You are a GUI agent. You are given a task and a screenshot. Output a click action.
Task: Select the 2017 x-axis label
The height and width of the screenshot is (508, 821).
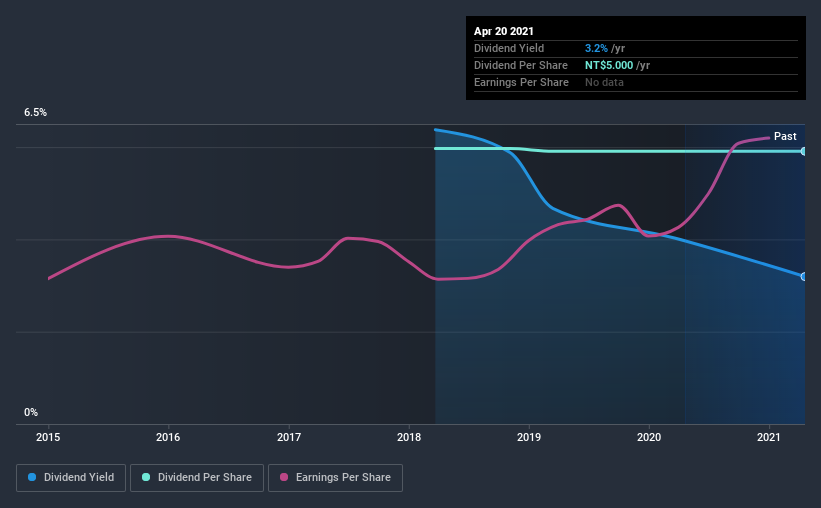pos(289,437)
